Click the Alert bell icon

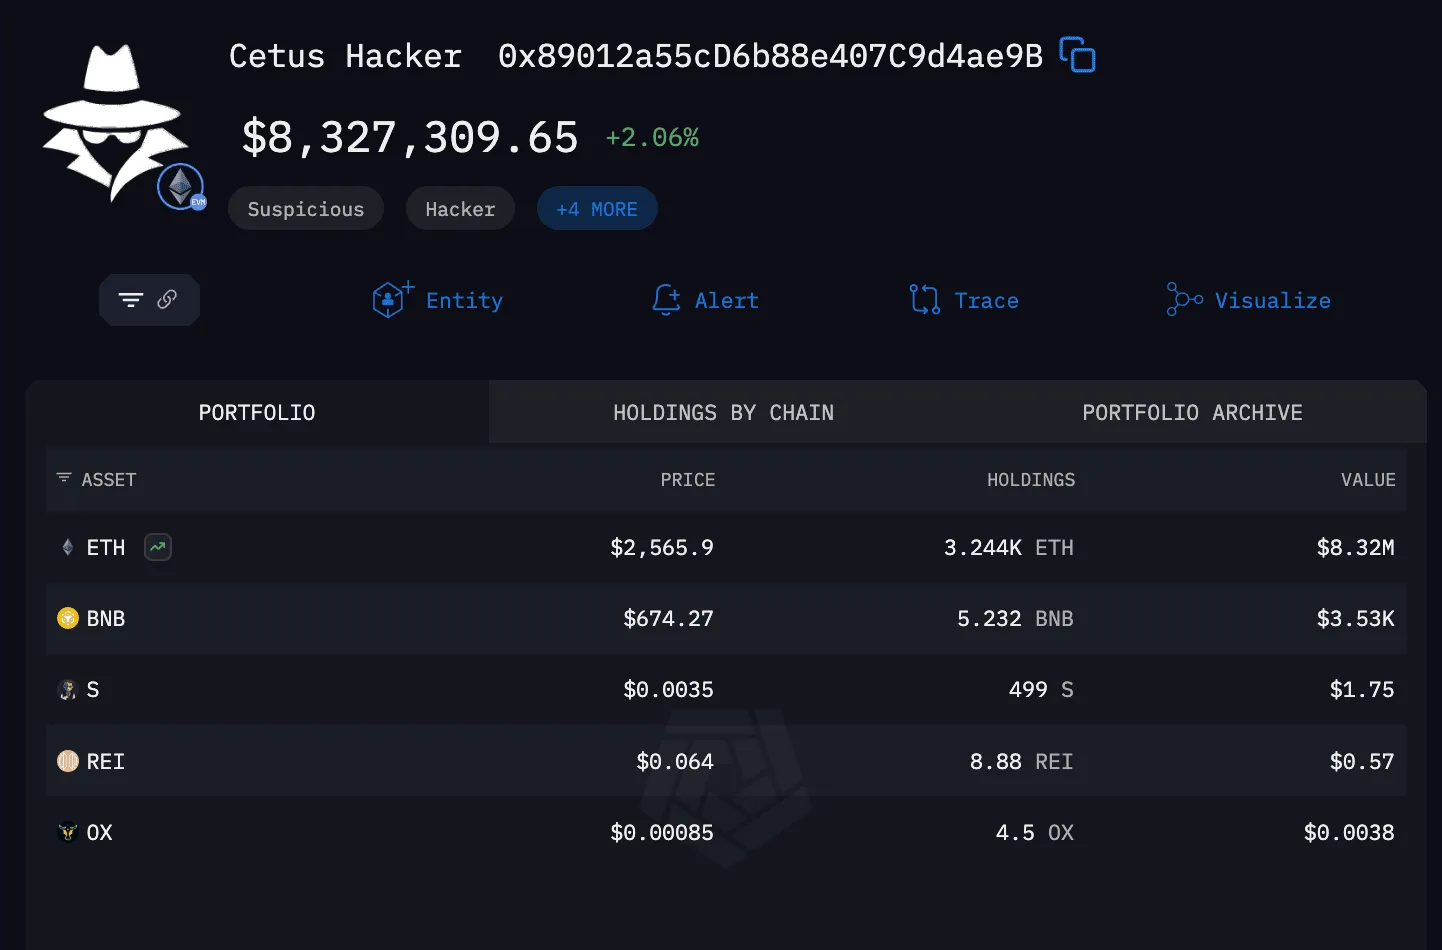coord(666,299)
